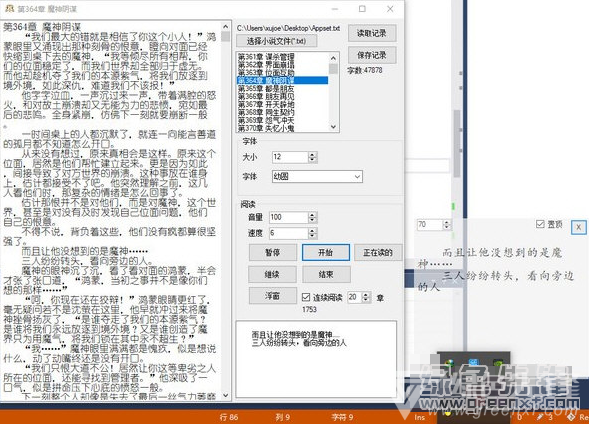Image resolution: width=589 pixels, height=424 pixels.
Task: Click the floating window's 70 value field
Action: click(x=430, y=225)
